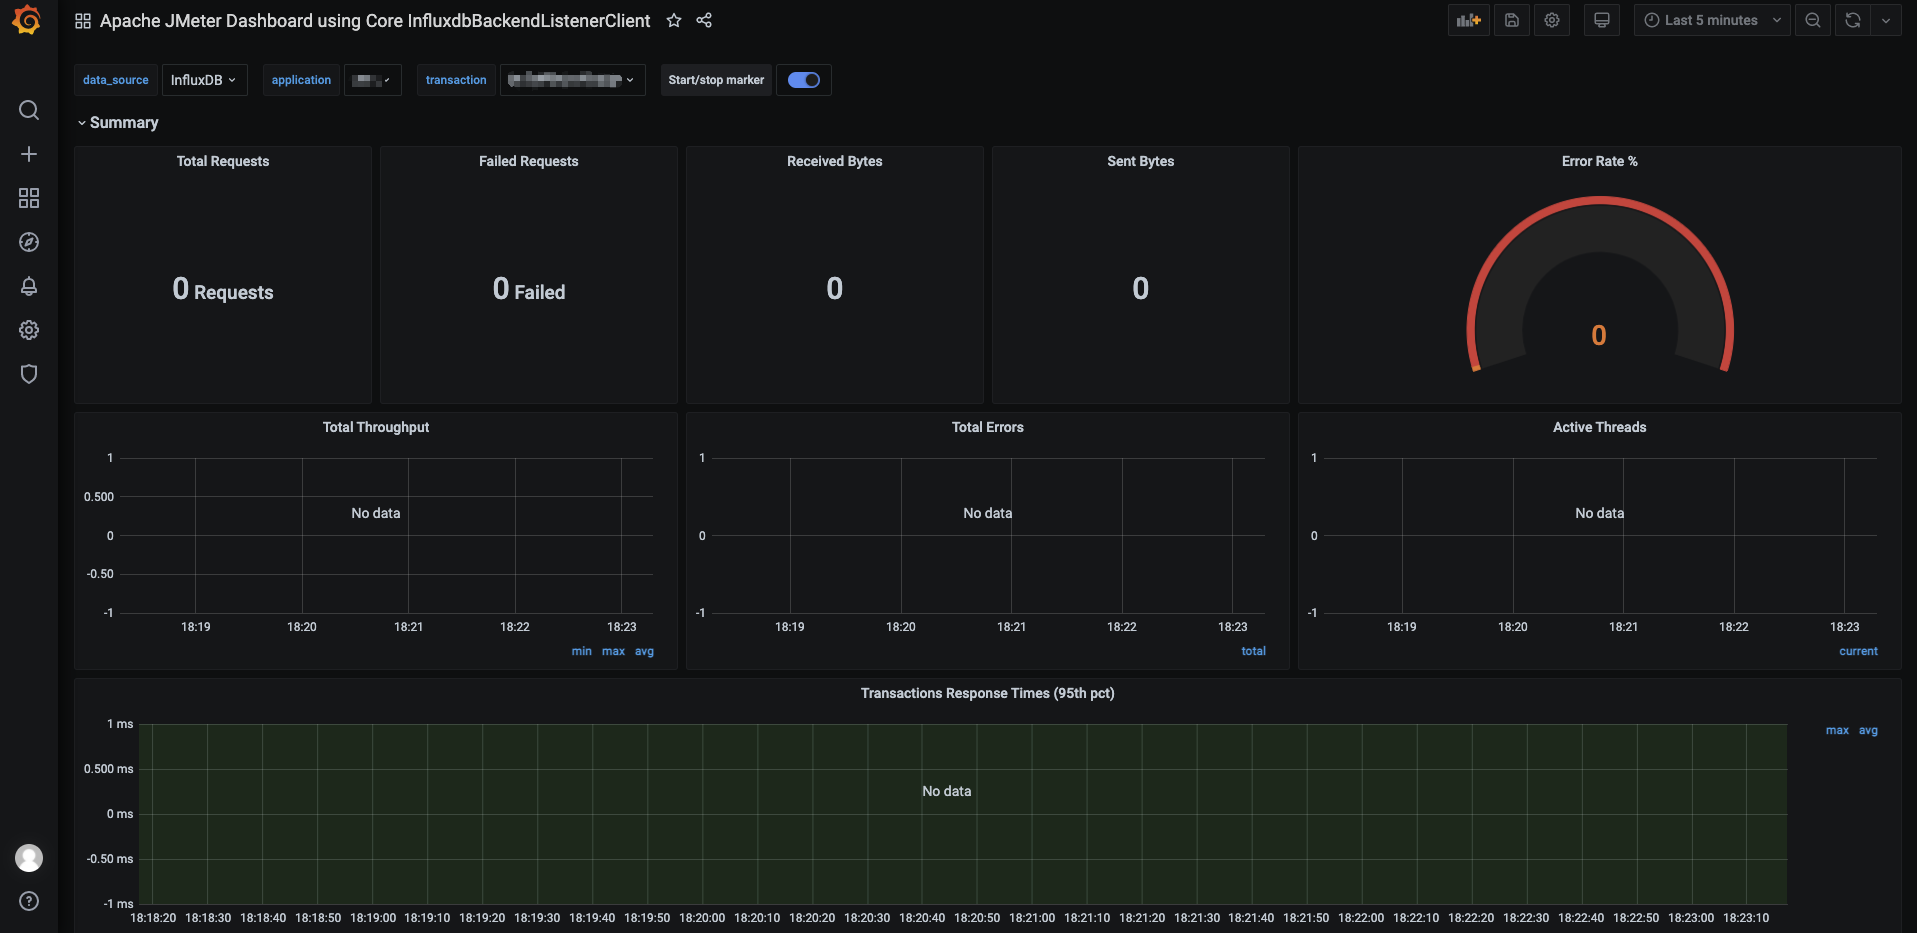The width and height of the screenshot is (1917, 933).
Task: Open the Server Admin shield icon
Action: click(x=29, y=374)
